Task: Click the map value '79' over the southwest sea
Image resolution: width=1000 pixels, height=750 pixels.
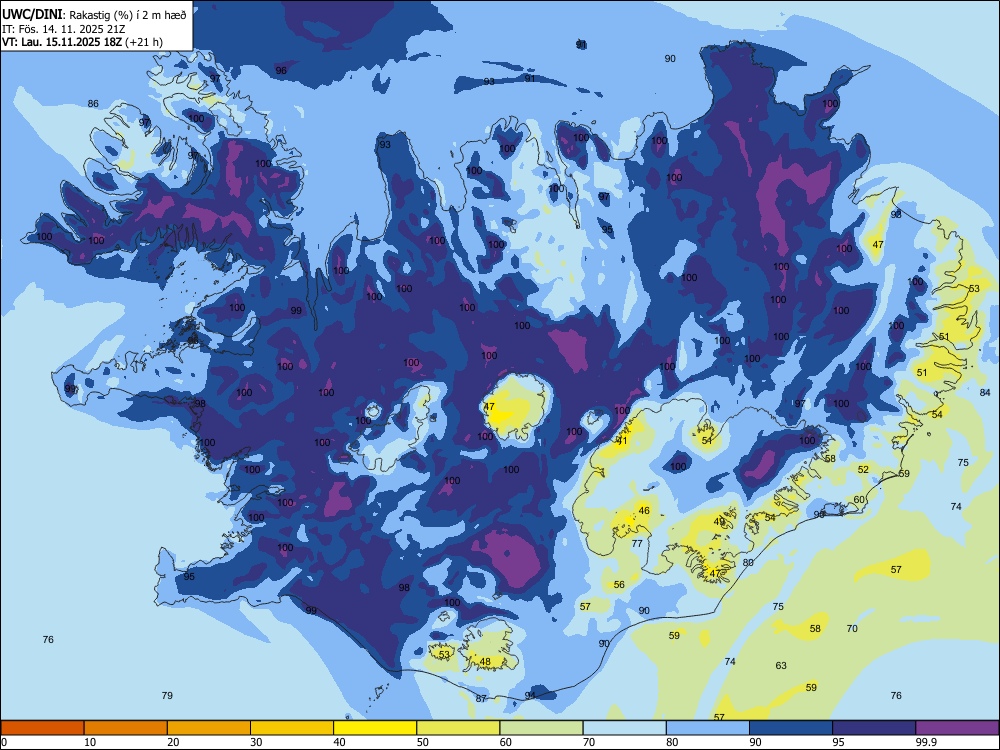Action: click(167, 696)
